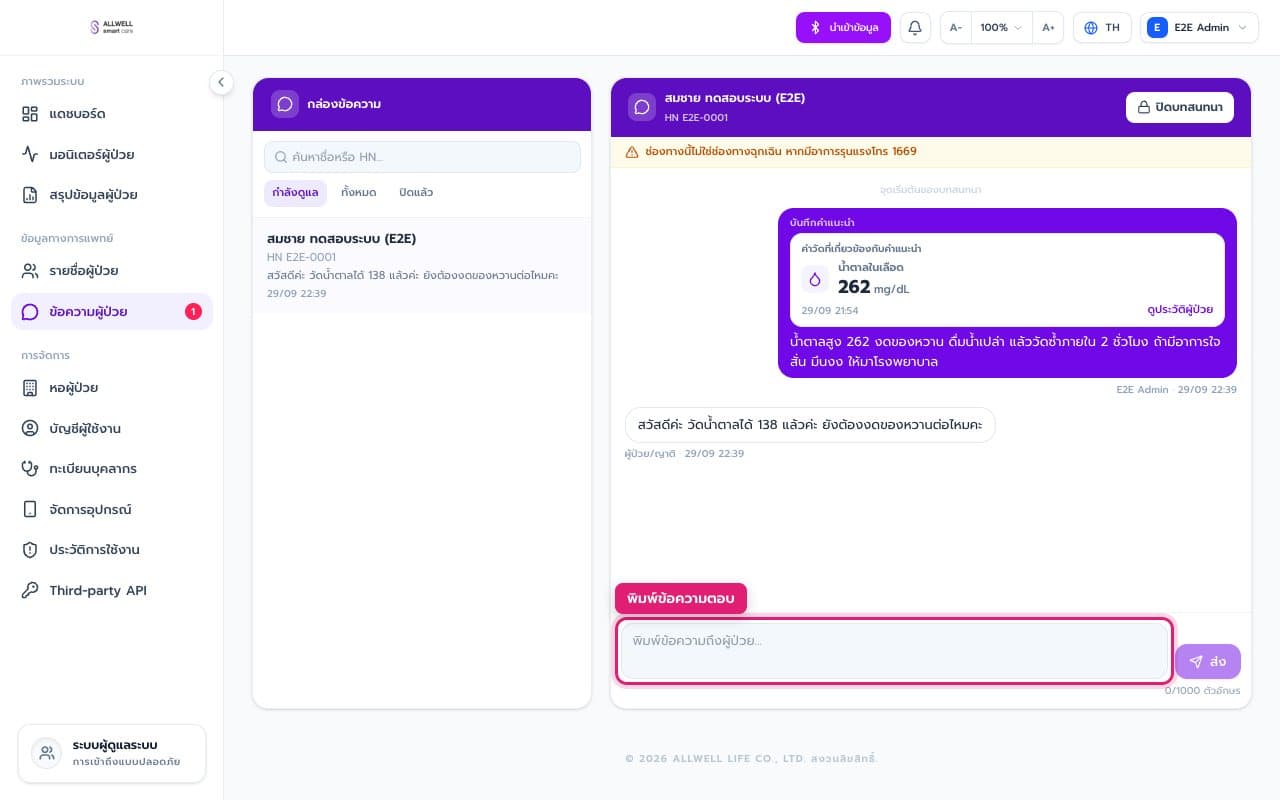
Task: Open the ดูประวัติผู้ป่วย patient history link
Action: click(x=1180, y=310)
